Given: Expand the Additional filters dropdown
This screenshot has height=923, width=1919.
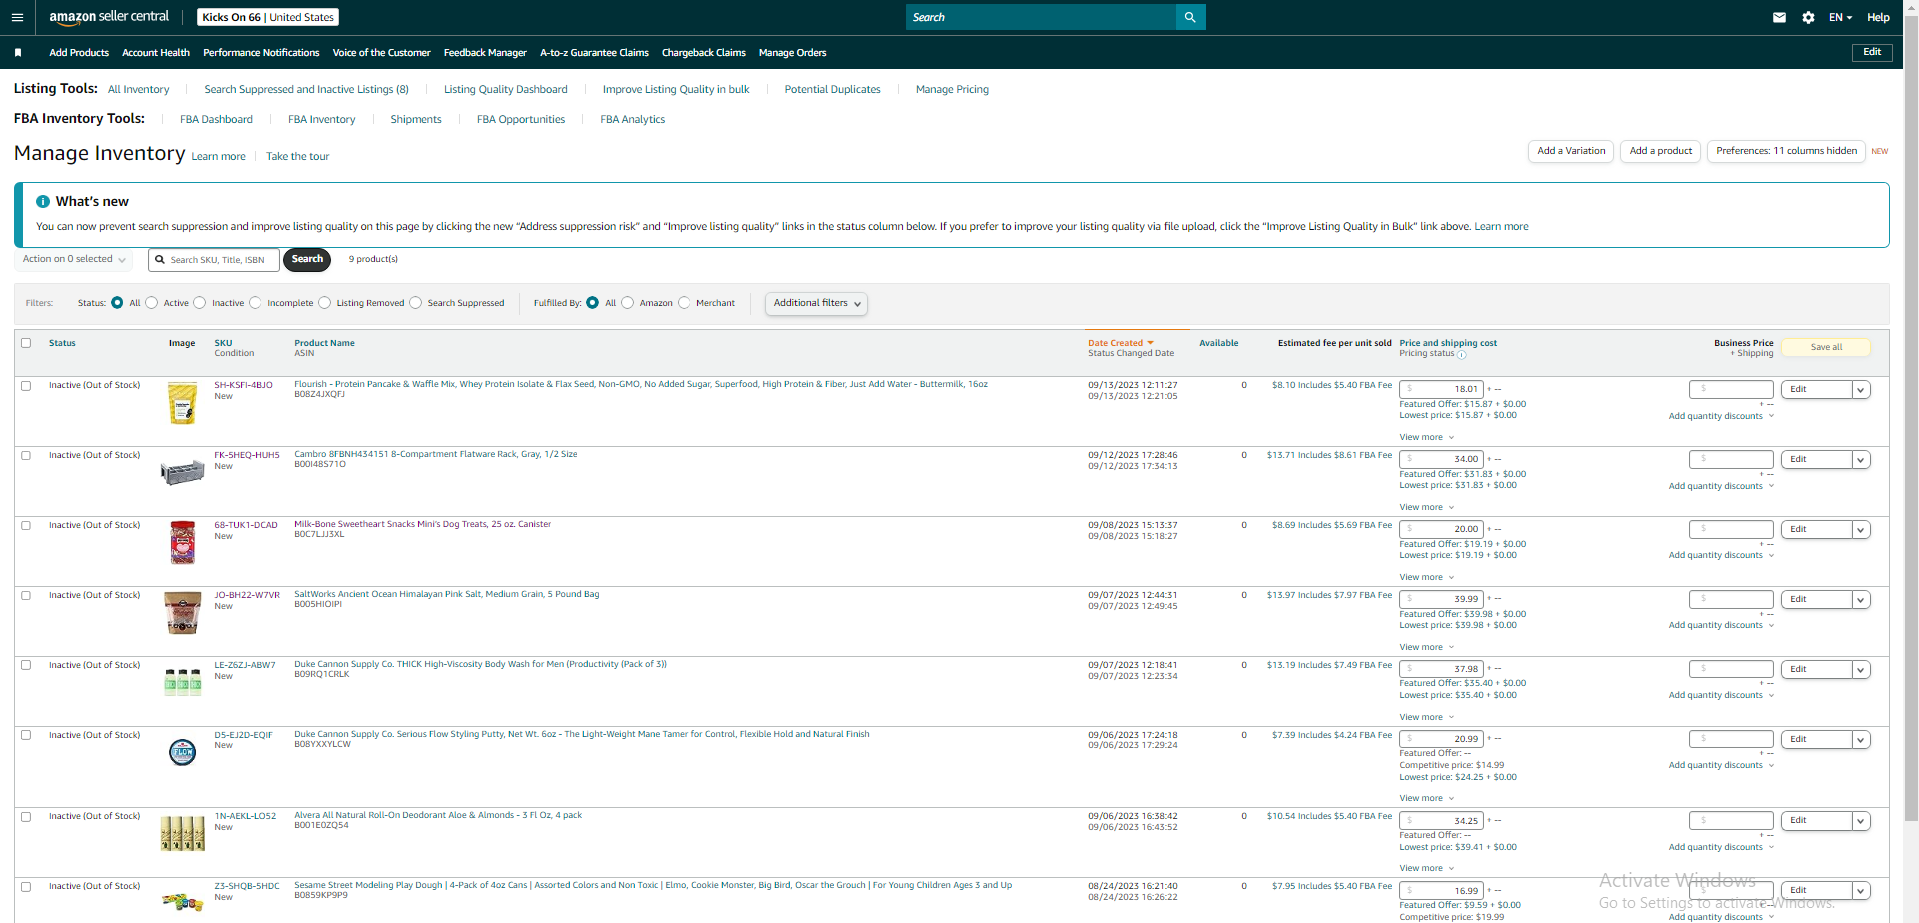Looking at the screenshot, I should pos(816,303).
